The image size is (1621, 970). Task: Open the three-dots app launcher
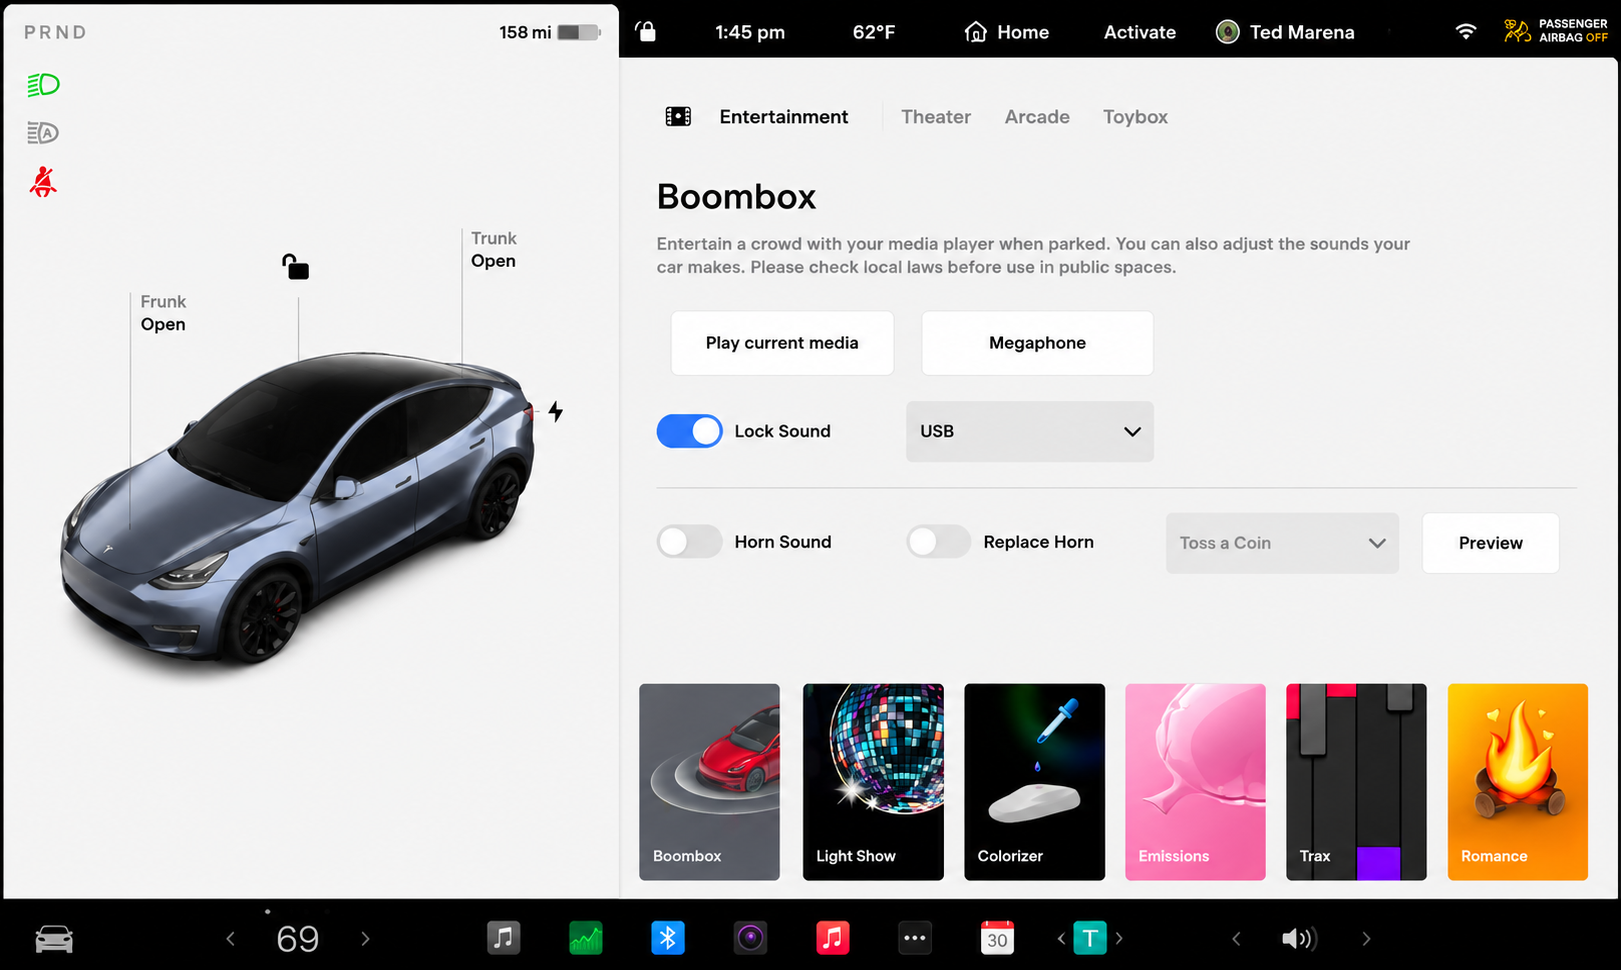(x=915, y=938)
